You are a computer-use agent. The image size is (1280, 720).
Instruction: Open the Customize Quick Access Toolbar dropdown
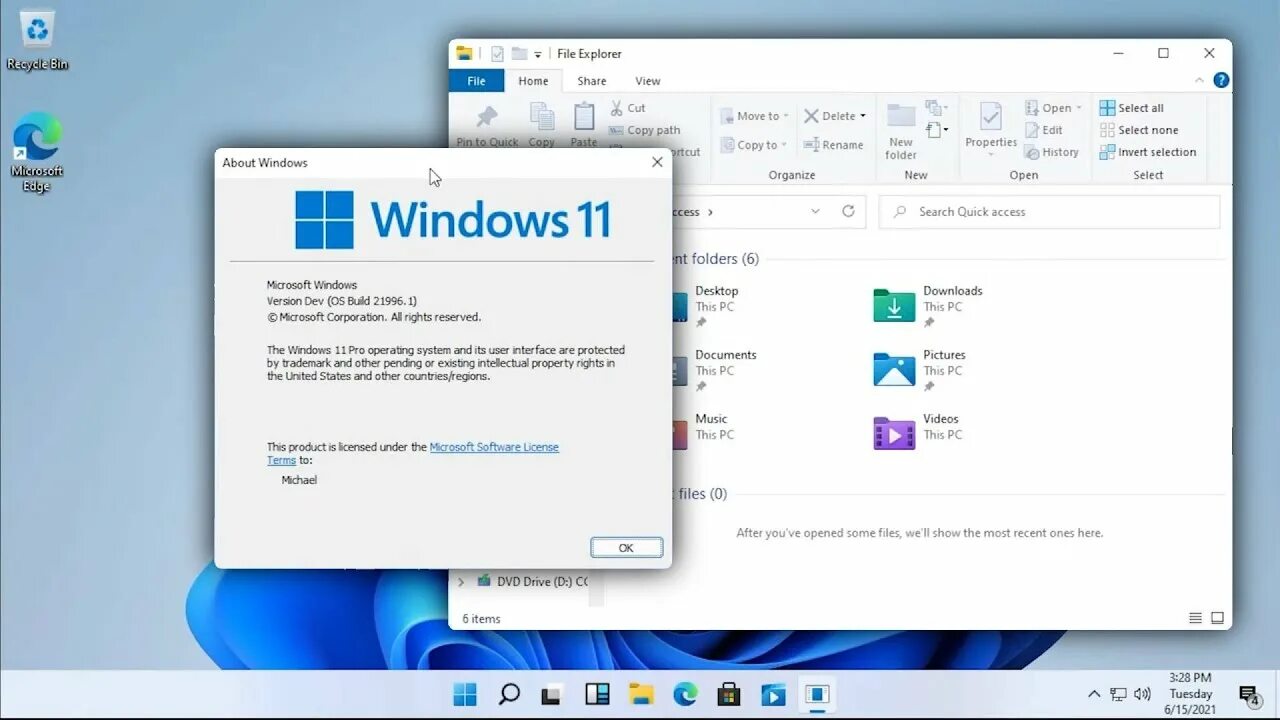538,54
